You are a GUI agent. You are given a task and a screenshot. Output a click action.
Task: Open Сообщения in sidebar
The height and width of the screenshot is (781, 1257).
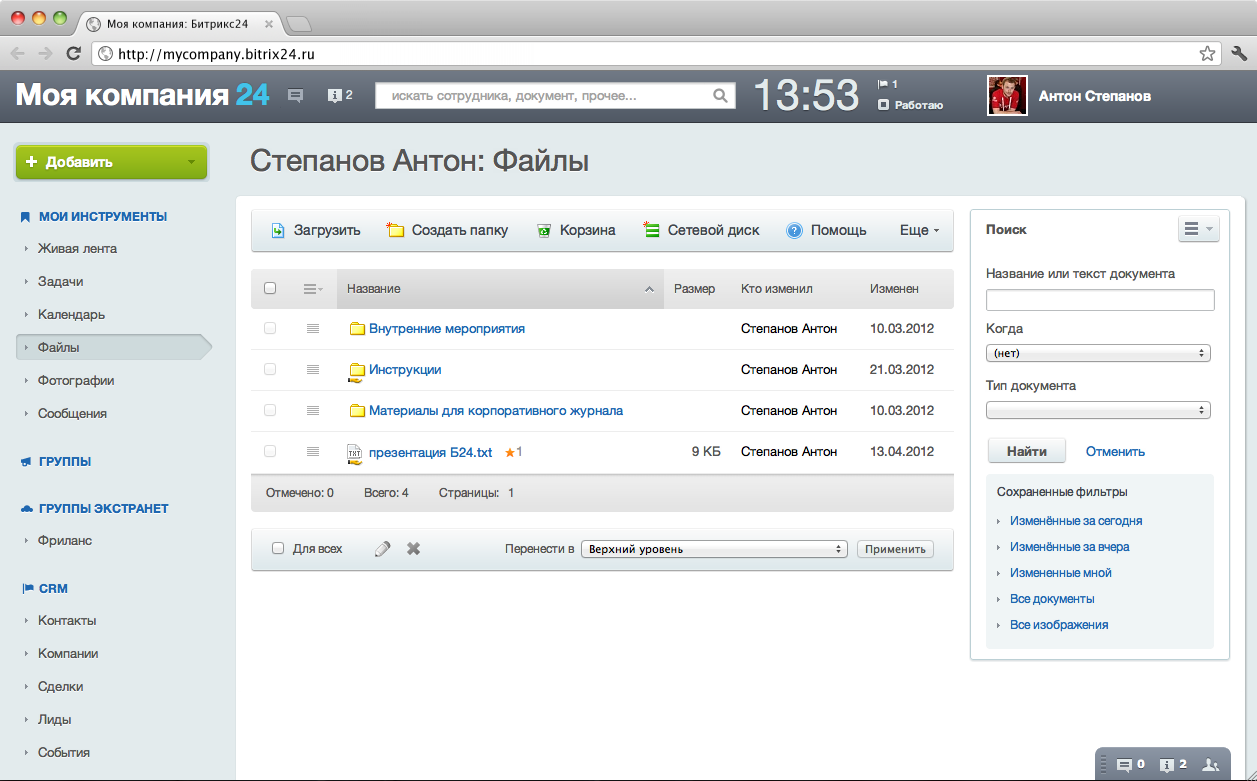(x=72, y=414)
